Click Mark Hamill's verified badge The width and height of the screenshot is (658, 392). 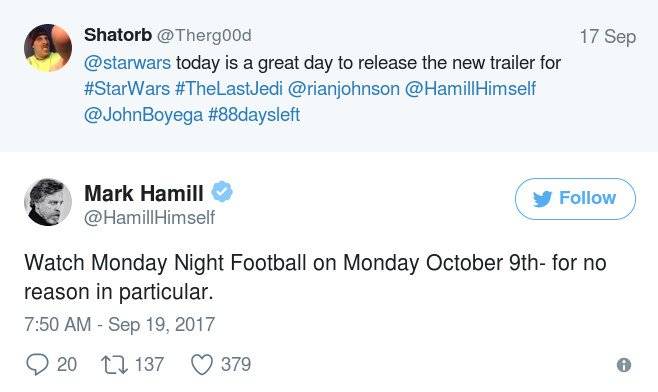click(x=222, y=192)
